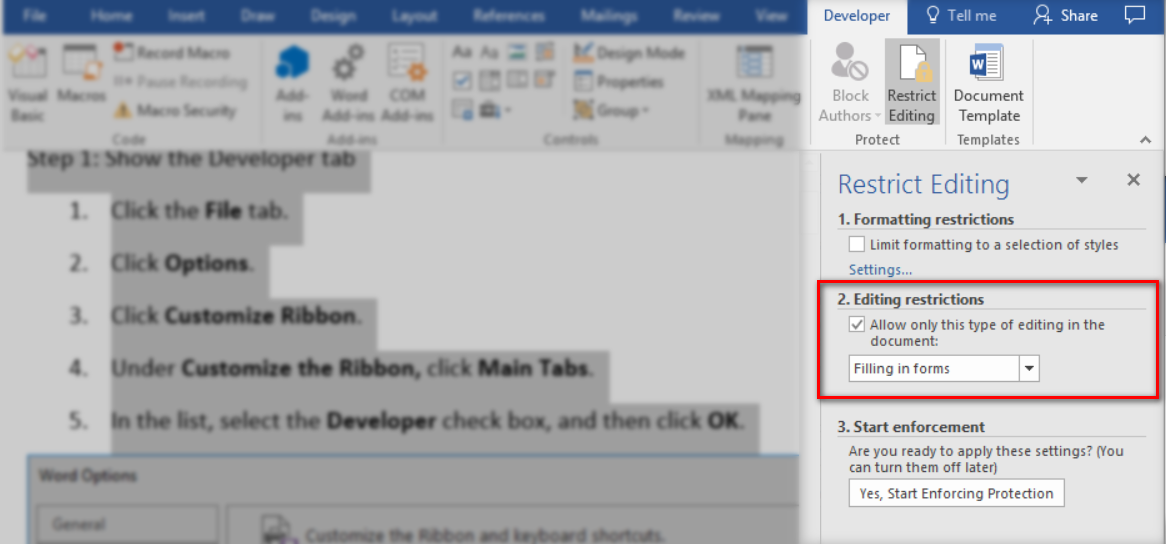Close the Restrict Editing pane

click(x=1133, y=180)
